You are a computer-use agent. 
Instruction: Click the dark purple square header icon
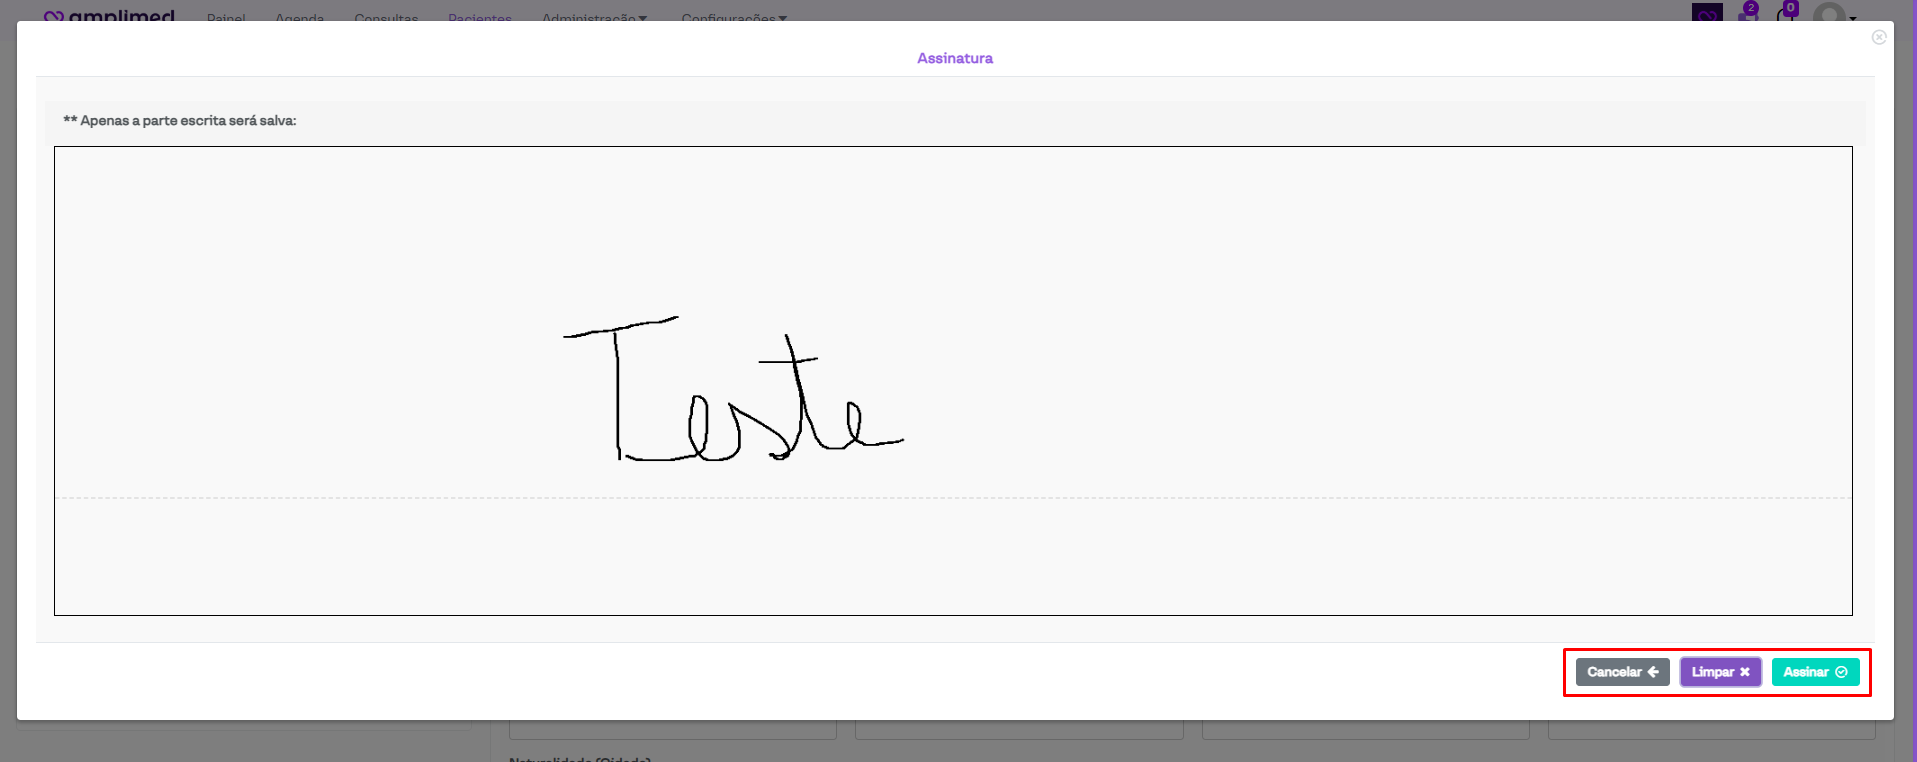point(1706,13)
